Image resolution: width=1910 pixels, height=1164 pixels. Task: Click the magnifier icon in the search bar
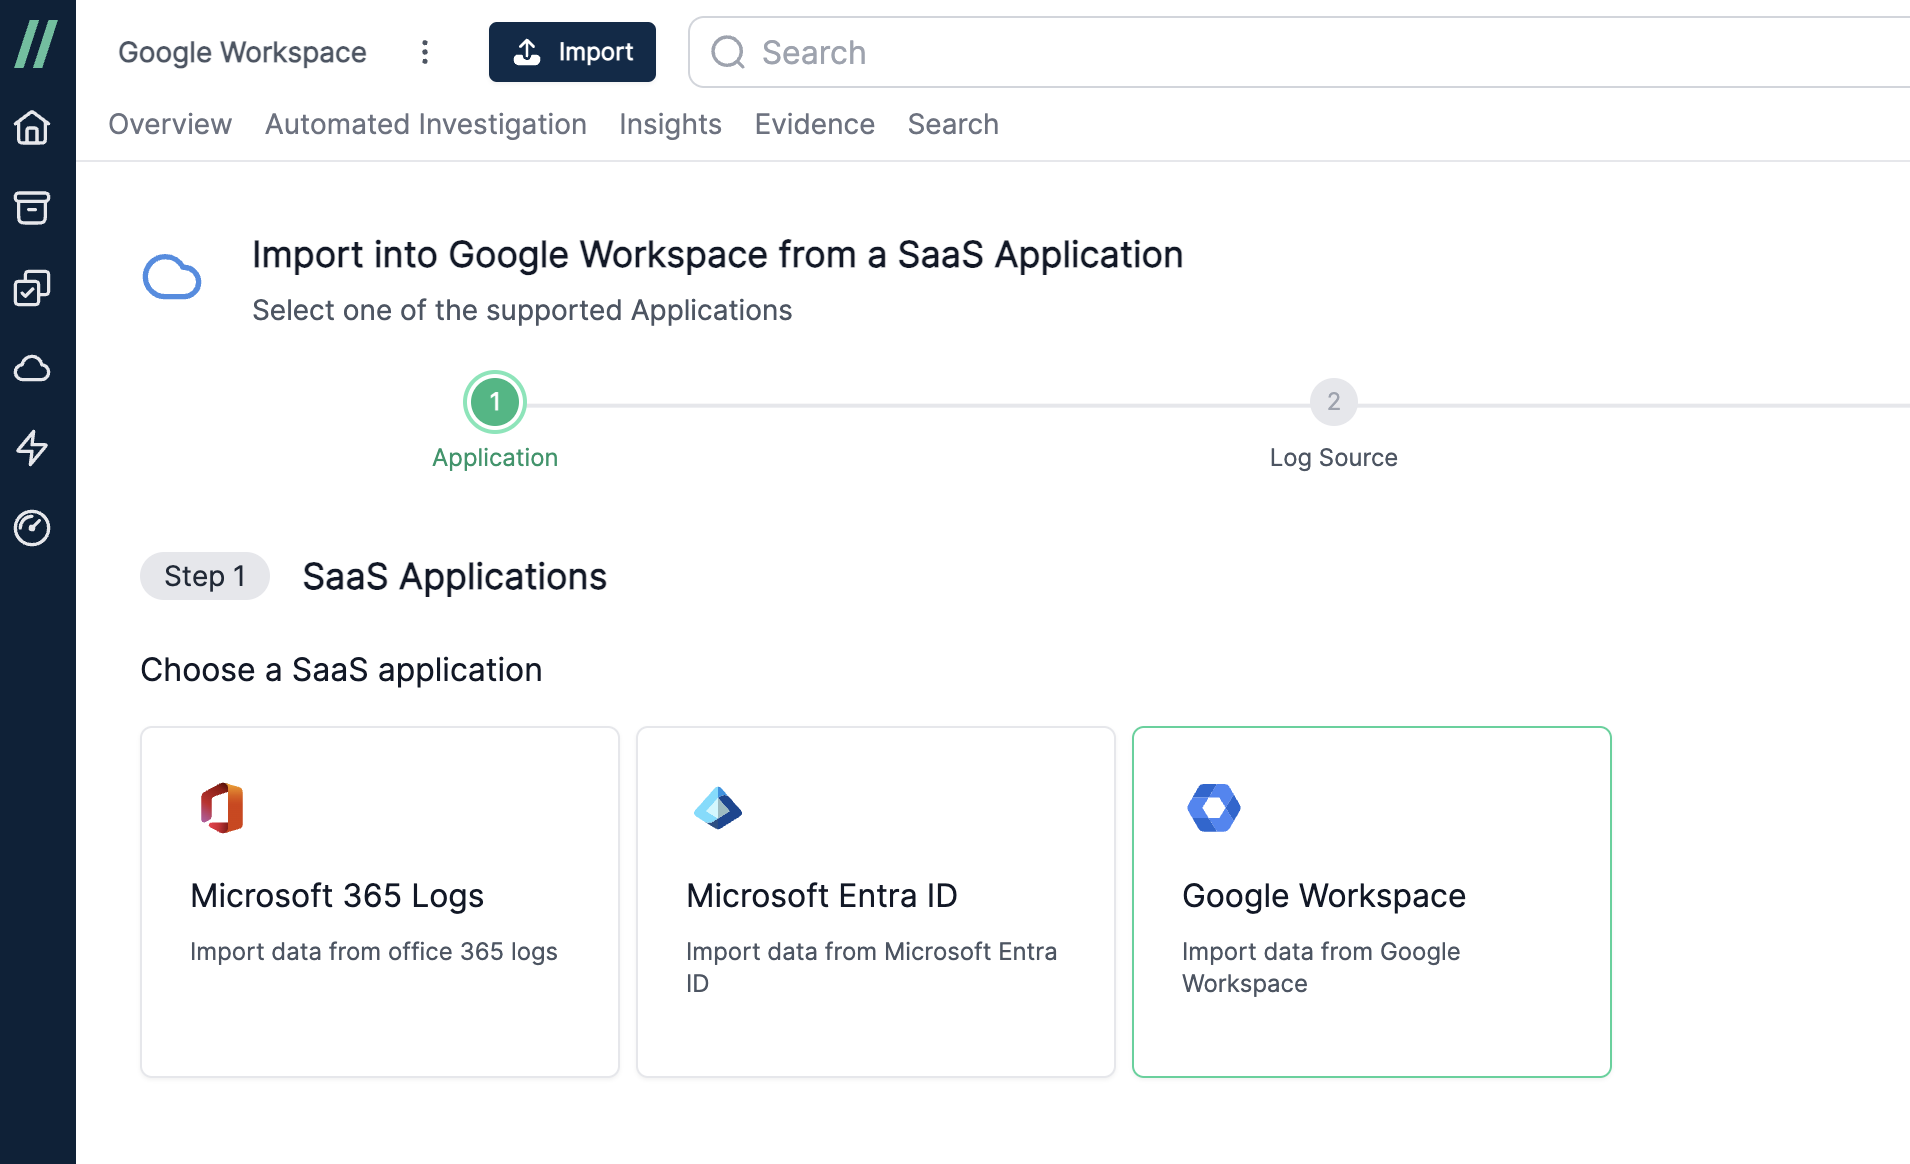pos(728,52)
